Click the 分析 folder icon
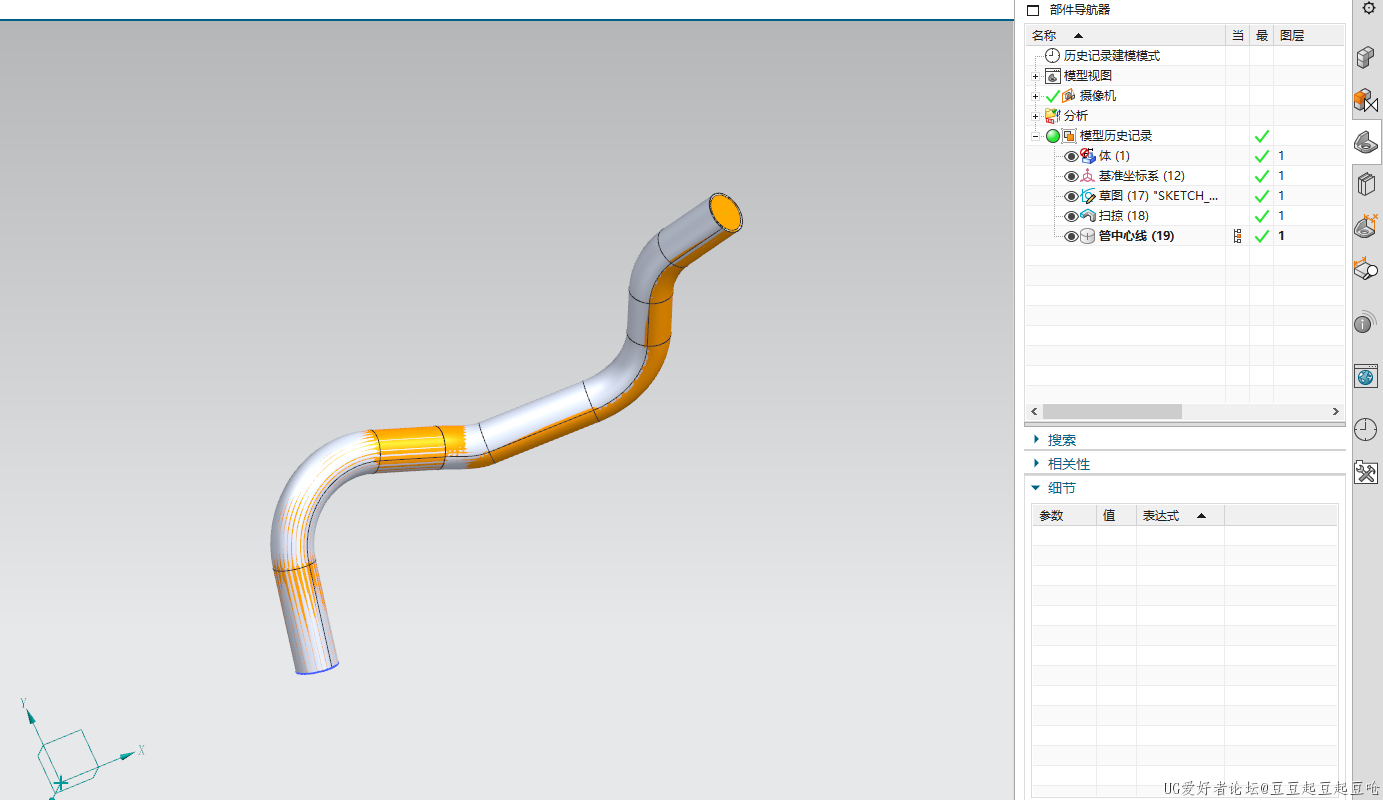The image size is (1383, 800). click(1052, 116)
